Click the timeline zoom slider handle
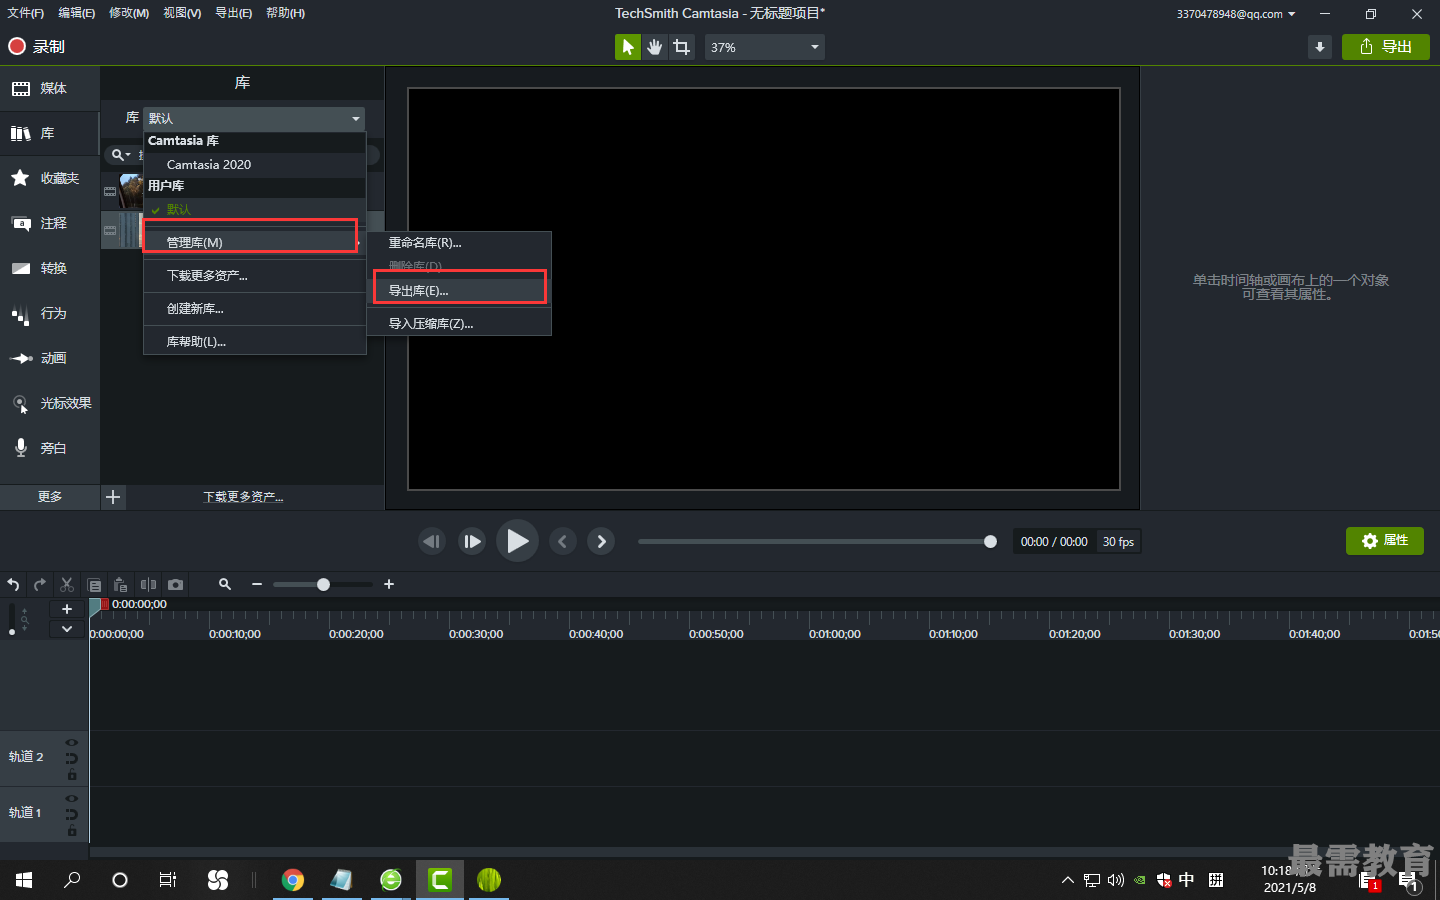Viewport: 1440px width, 900px height. pyautogui.click(x=323, y=584)
